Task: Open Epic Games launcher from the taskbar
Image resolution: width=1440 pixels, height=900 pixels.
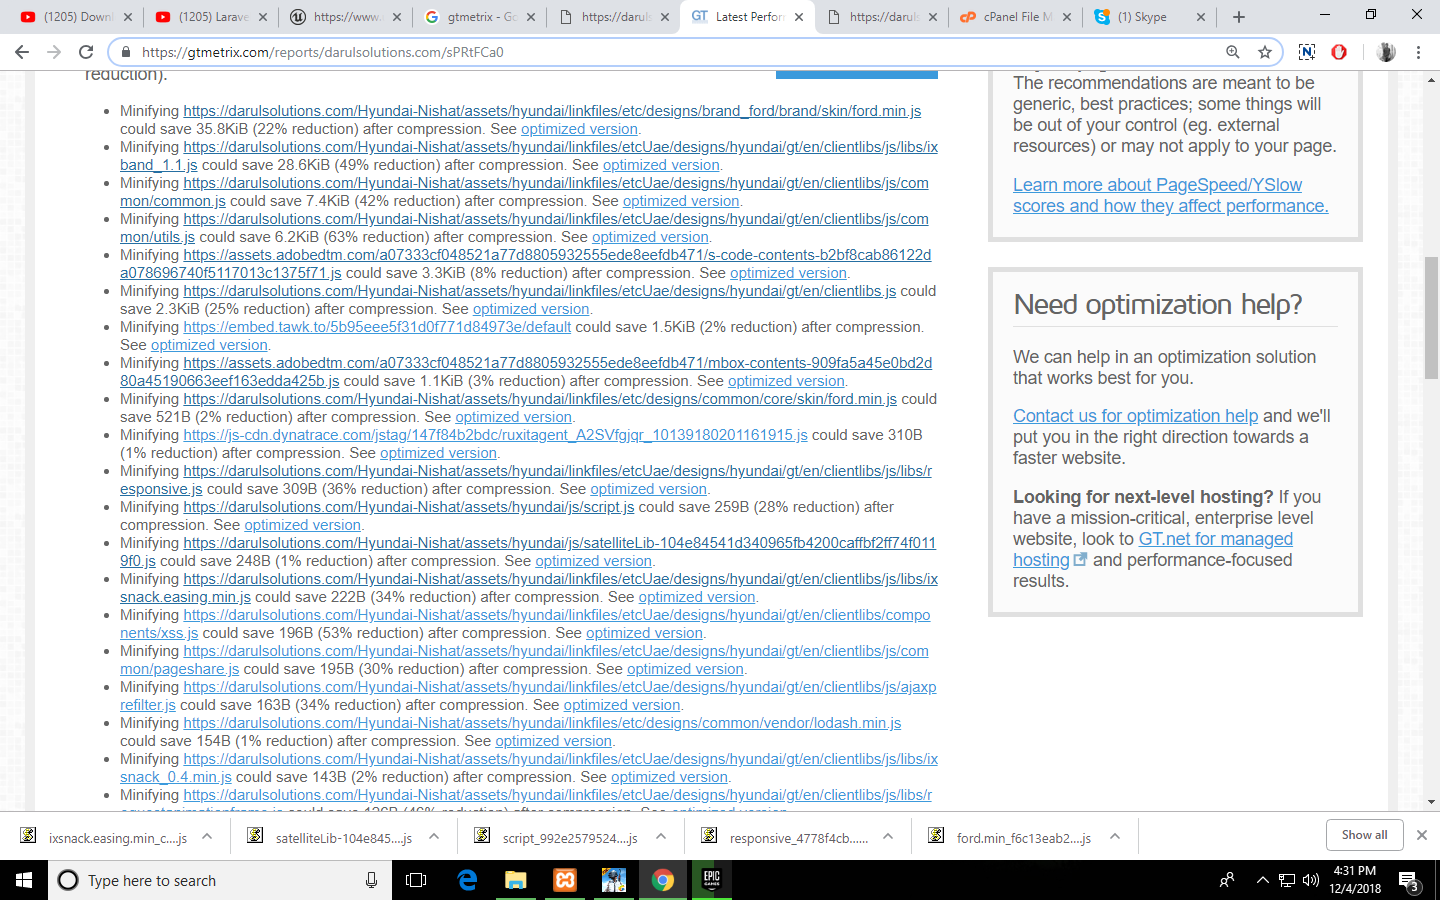Action: click(712, 880)
